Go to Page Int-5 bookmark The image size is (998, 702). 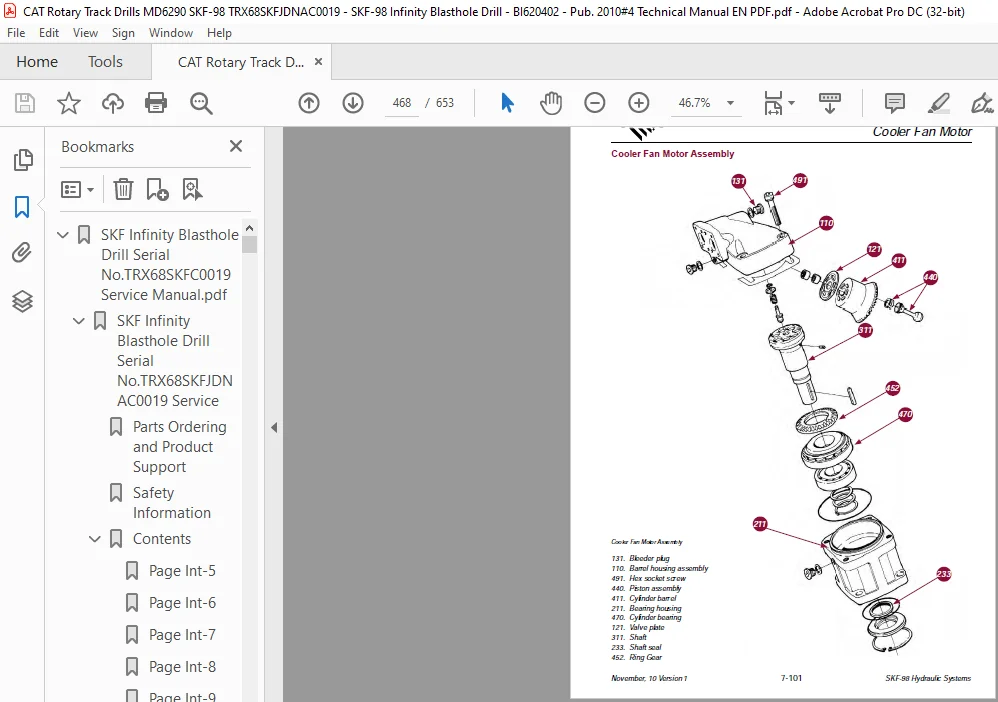coord(182,571)
